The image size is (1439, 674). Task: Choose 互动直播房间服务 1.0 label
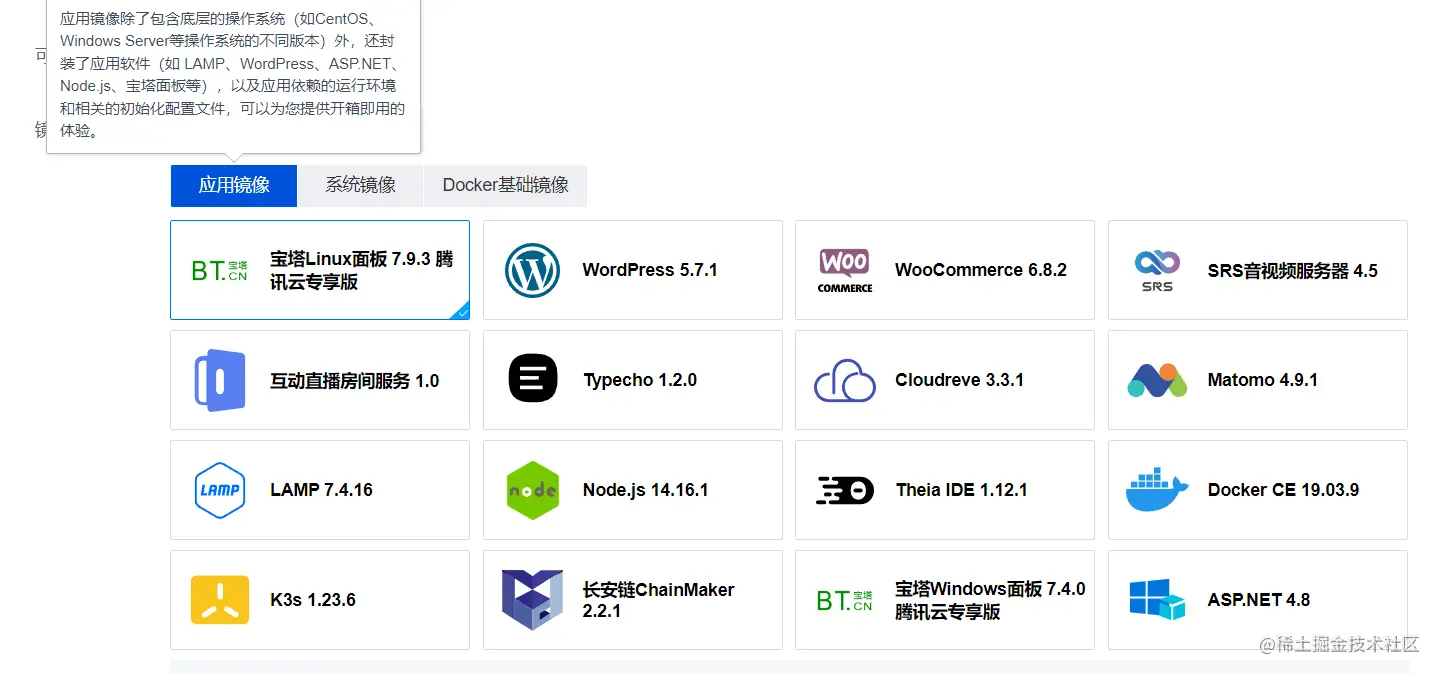(x=355, y=380)
